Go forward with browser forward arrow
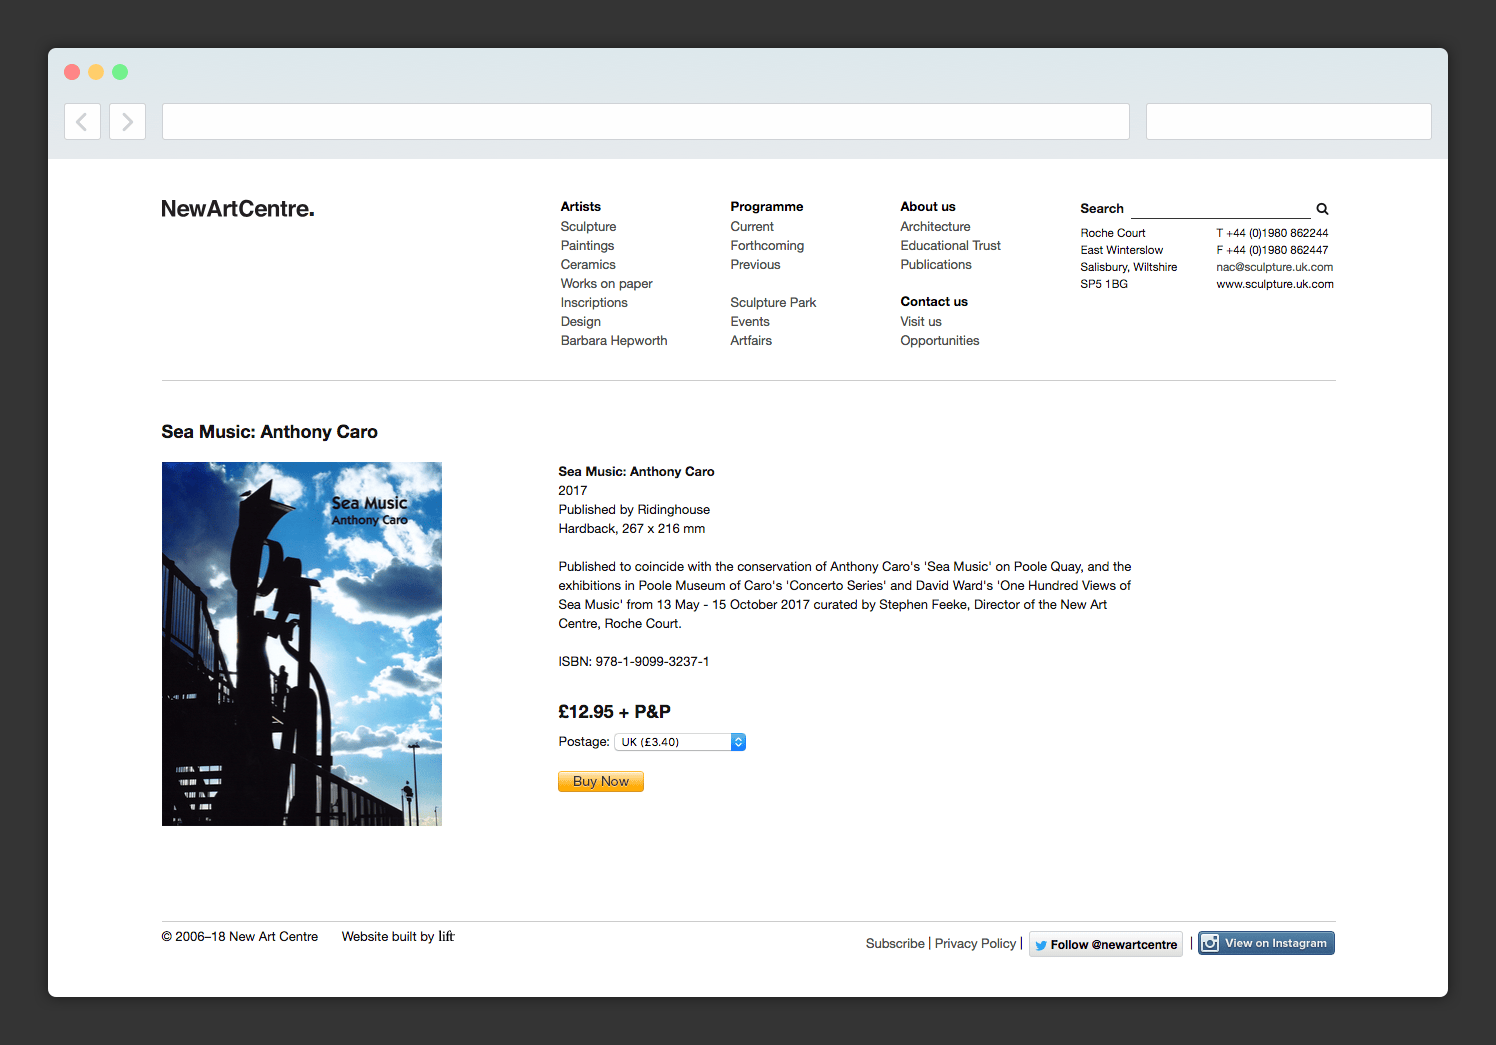 point(127,121)
